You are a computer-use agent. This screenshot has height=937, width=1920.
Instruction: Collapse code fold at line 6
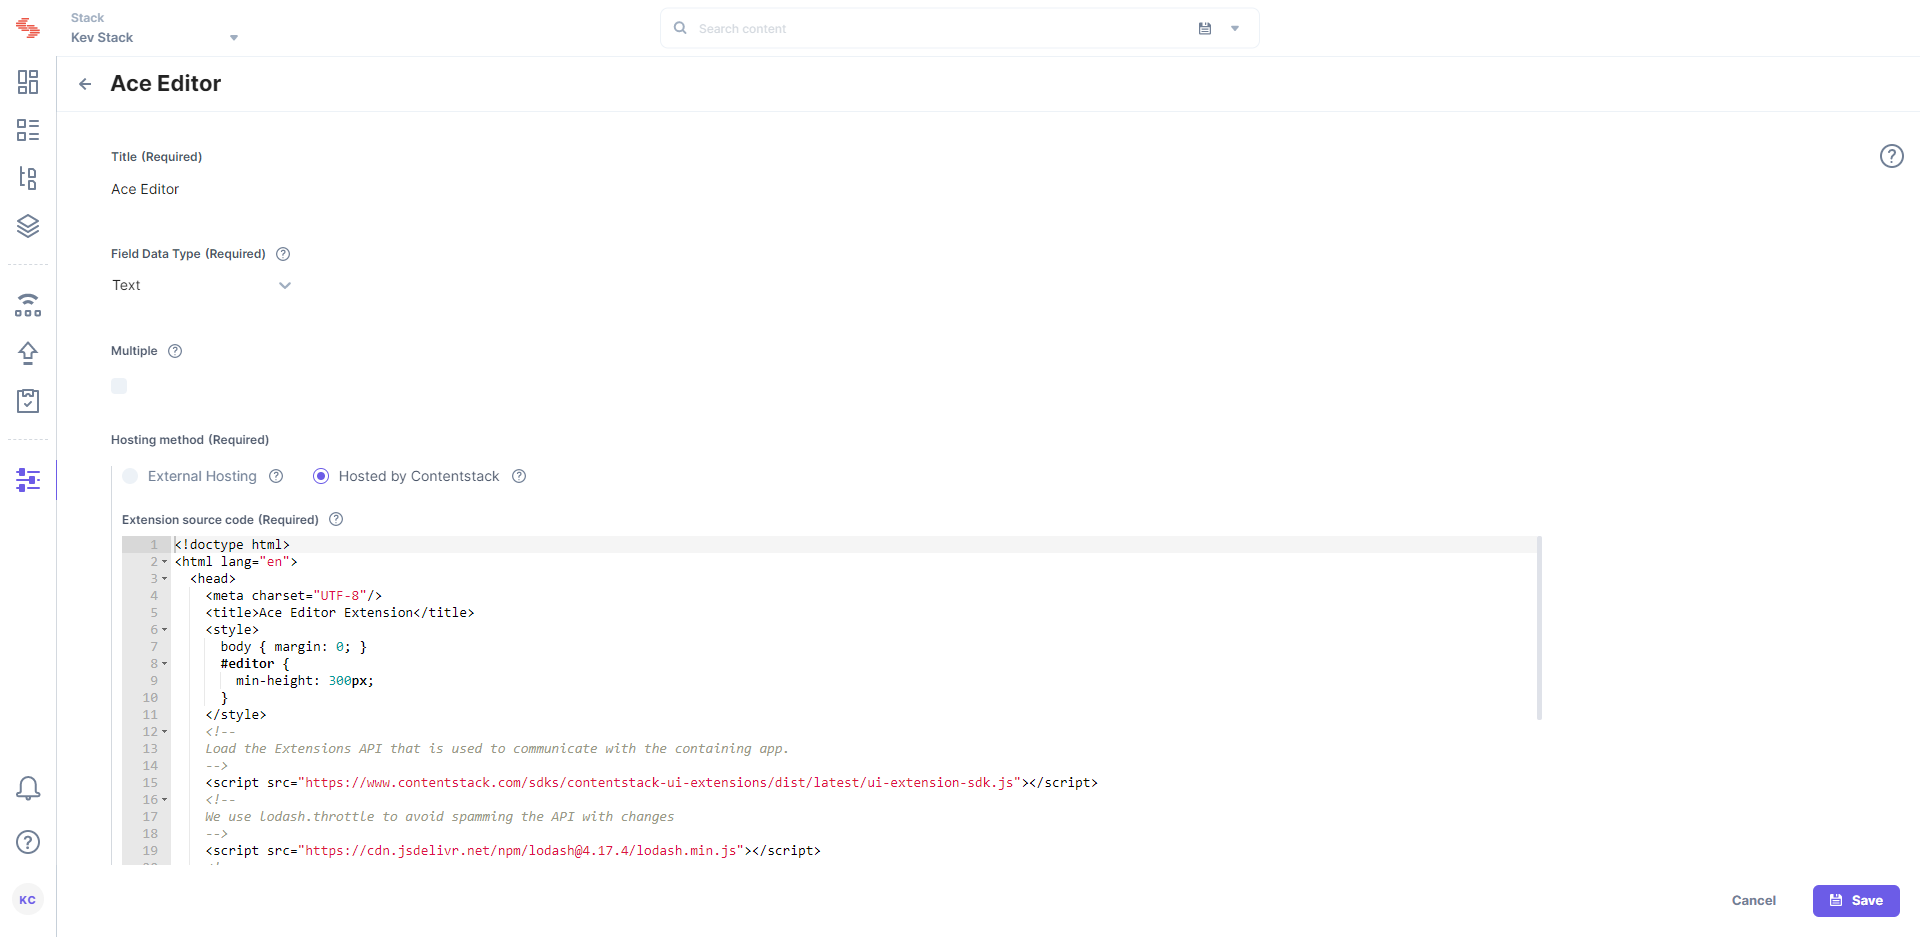pos(165,630)
